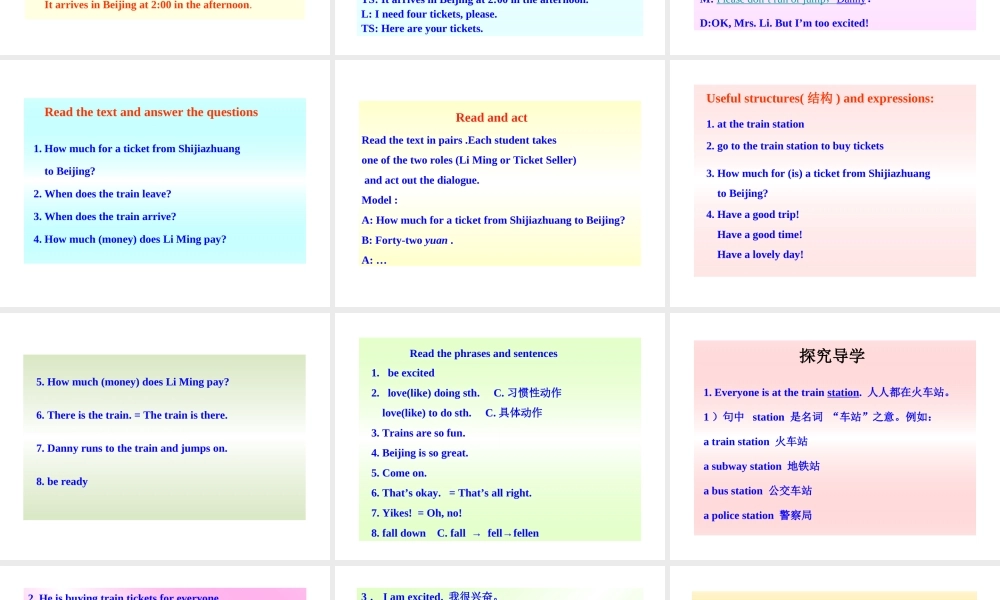Click 'I need four tickets, please.' line
Screen dimensions: 1000x600
point(429,14)
